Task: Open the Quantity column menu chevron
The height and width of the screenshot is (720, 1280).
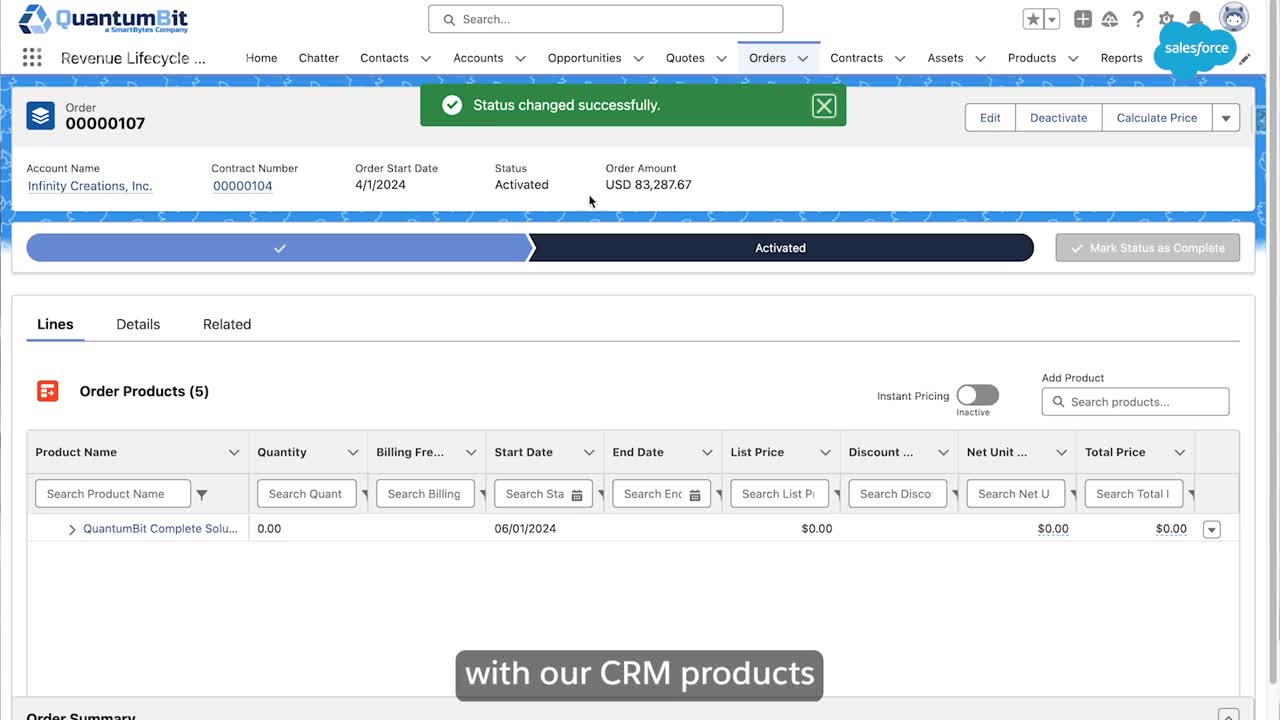Action: pyautogui.click(x=353, y=453)
